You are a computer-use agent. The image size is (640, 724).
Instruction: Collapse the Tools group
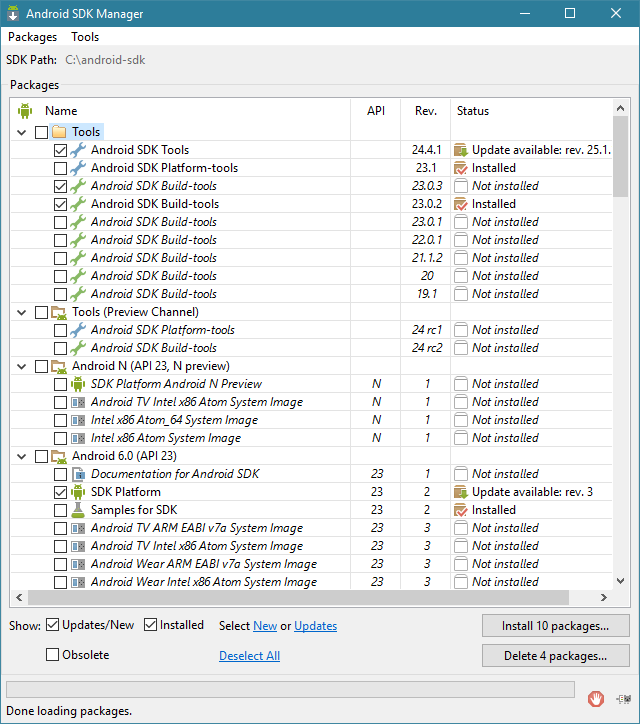tap(22, 133)
